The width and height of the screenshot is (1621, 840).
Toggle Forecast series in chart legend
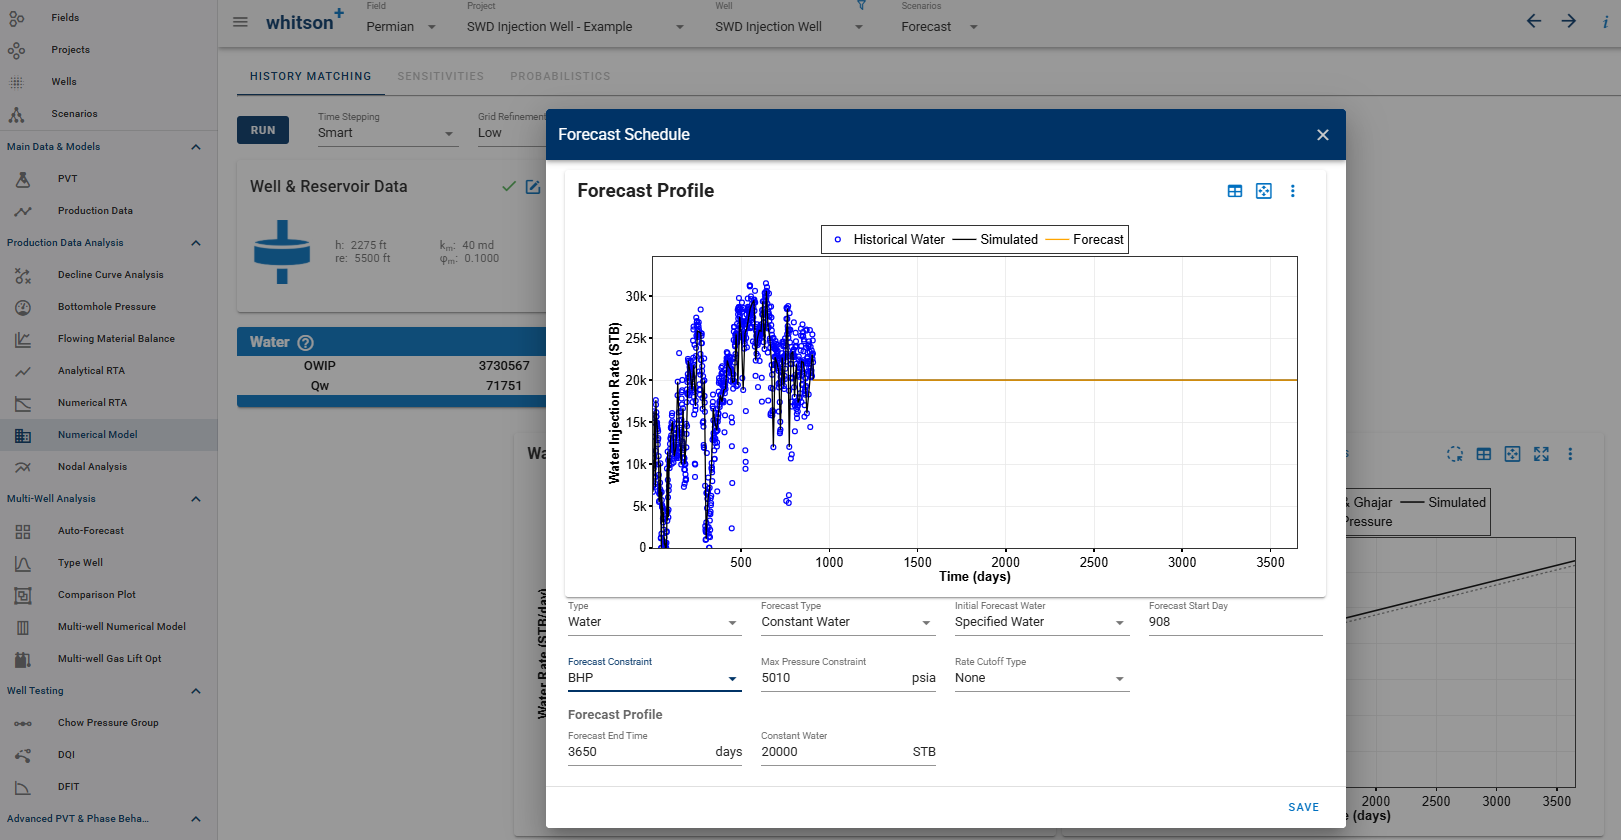point(1086,240)
